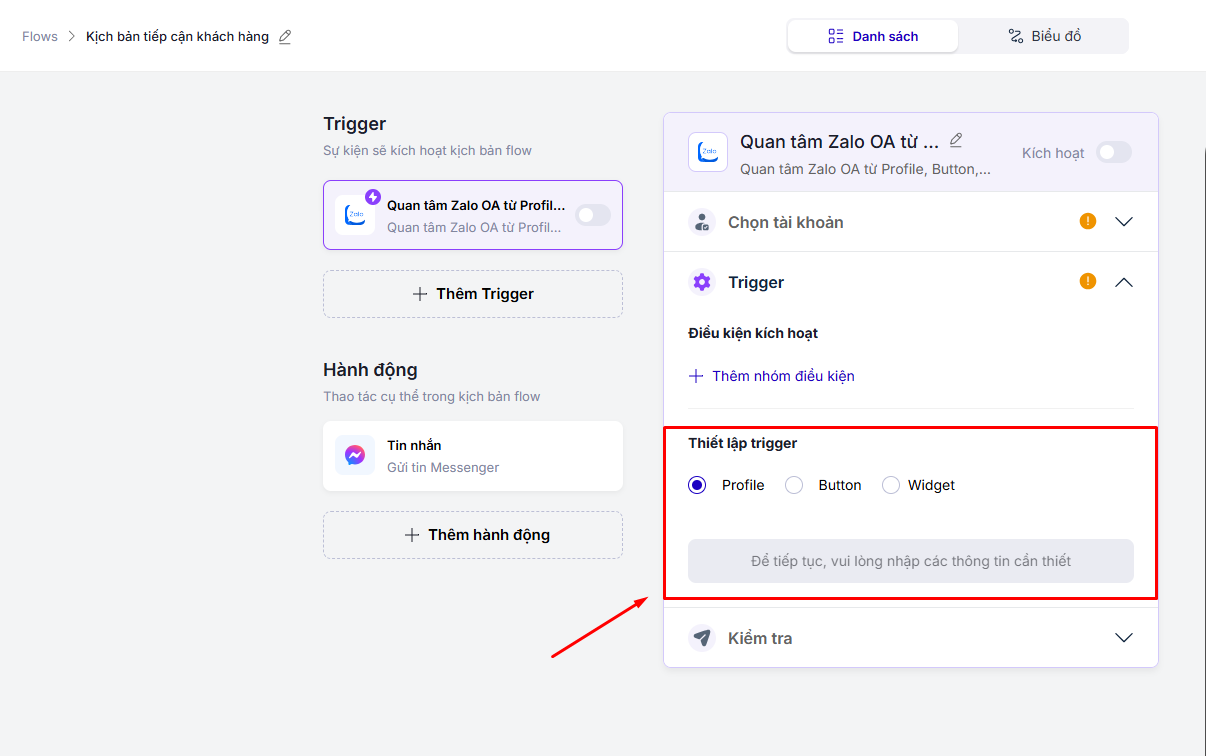
Task: Select the Widget radio option
Action: [891, 485]
